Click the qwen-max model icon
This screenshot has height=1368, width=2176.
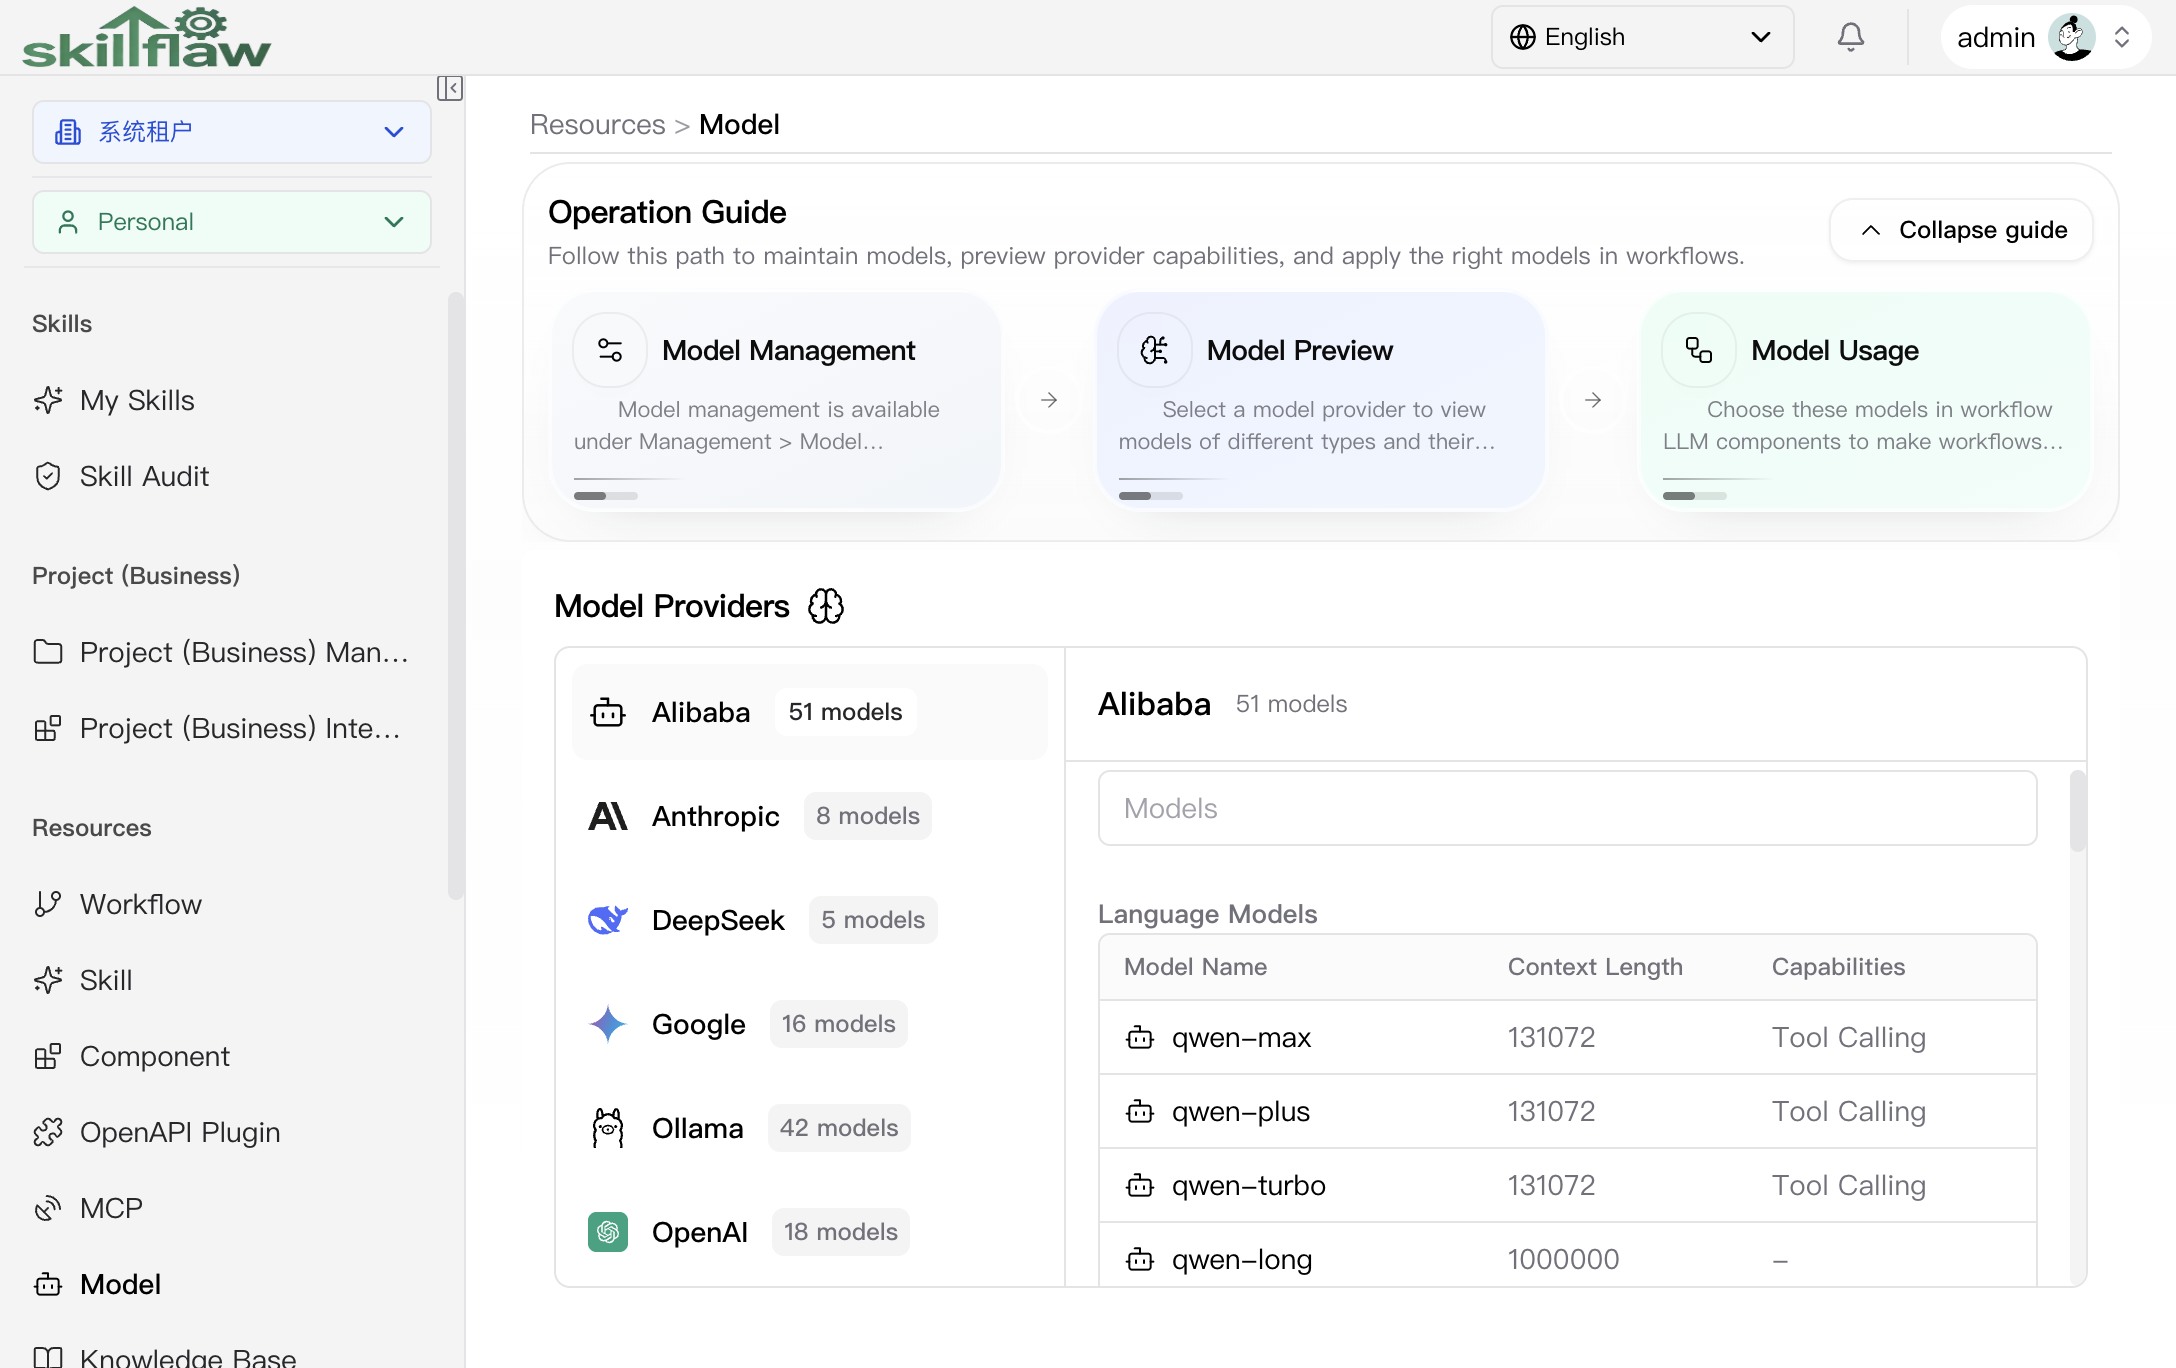click(x=1140, y=1038)
